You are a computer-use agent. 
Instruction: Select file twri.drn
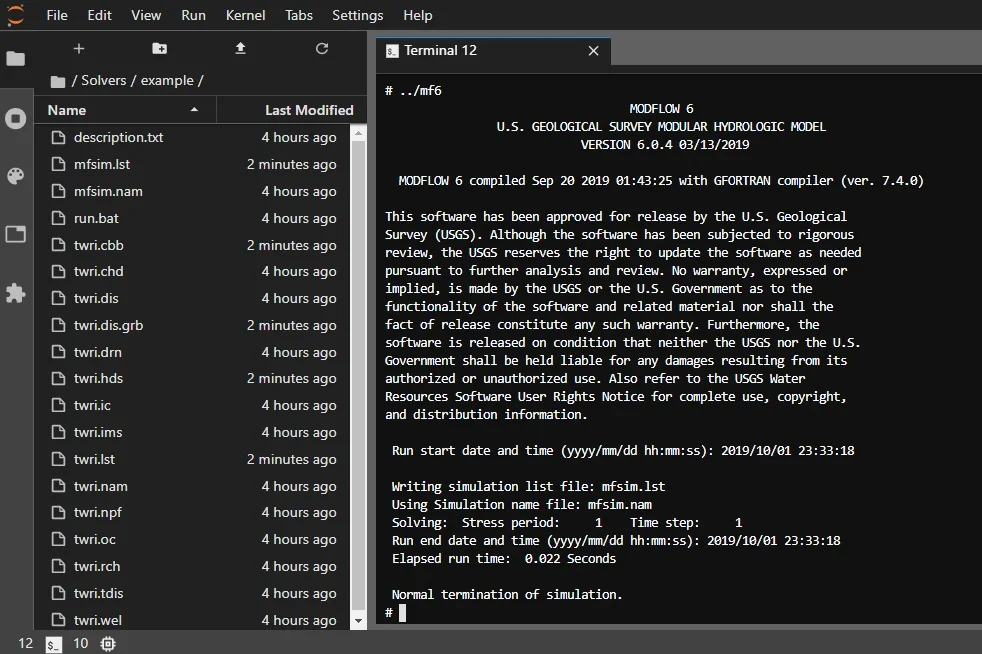[192, 352]
